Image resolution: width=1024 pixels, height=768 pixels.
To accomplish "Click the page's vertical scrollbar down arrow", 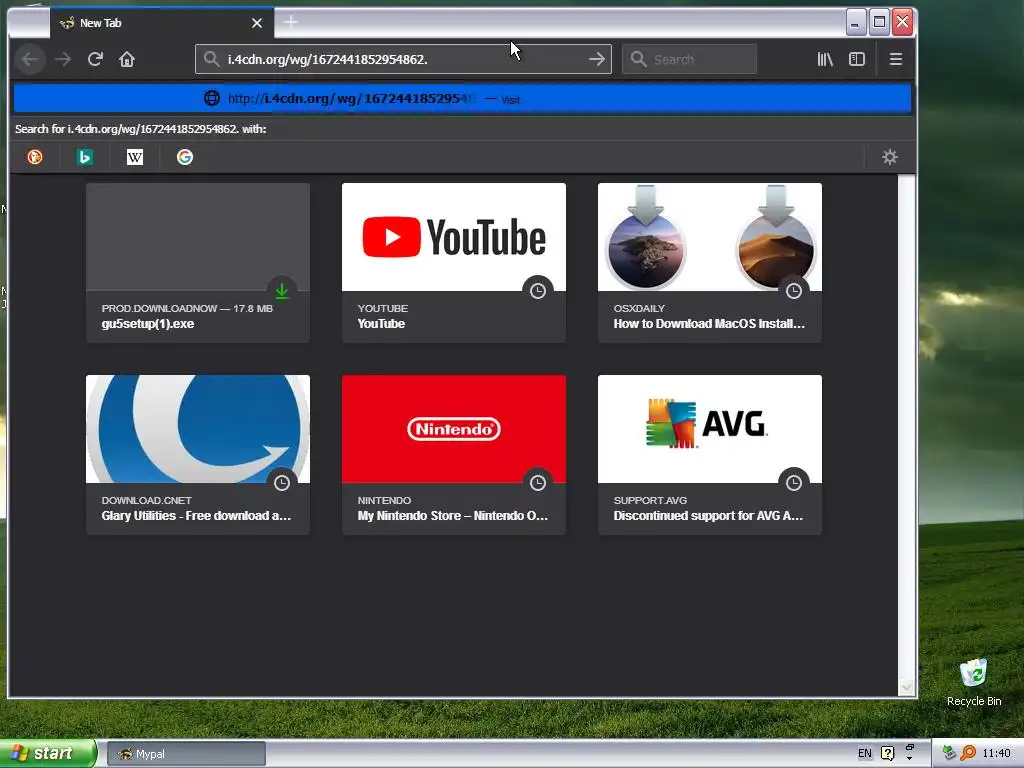I will [906, 687].
